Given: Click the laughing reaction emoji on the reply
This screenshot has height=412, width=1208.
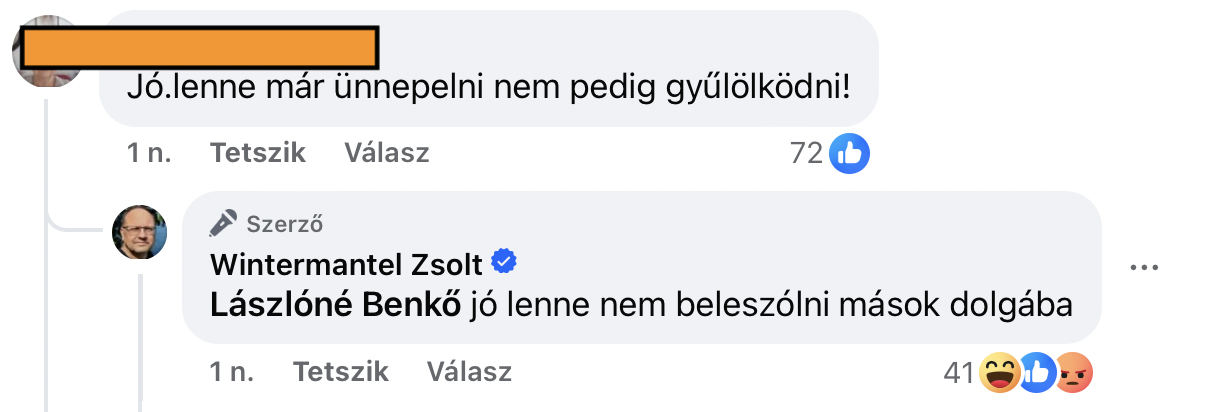Looking at the screenshot, I should 1002,373.
